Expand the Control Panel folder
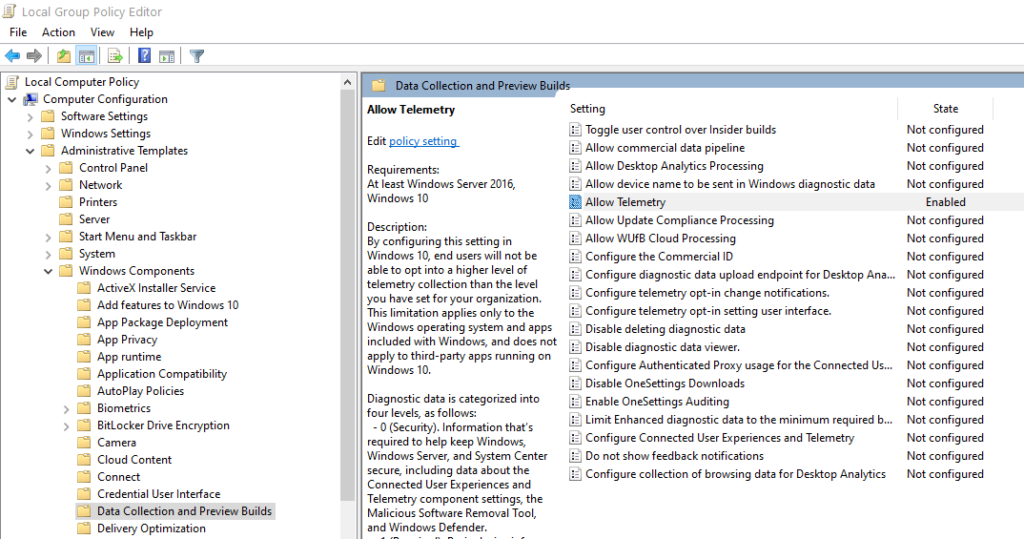The width and height of the screenshot is (1024, 539). click(x=48, y=169)
